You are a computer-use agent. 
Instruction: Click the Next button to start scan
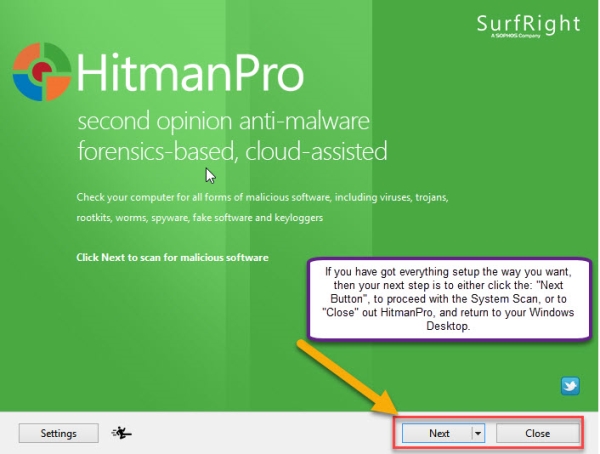437,433
